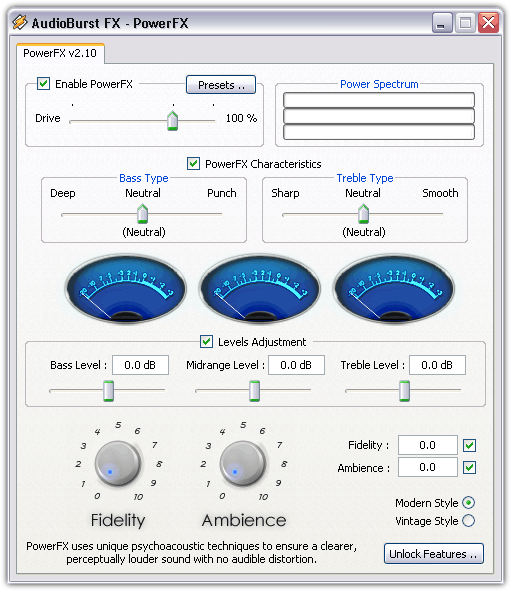511x591 pixels.
Task: Click the Punch label in Bass Type
Action: coord(222,193)
